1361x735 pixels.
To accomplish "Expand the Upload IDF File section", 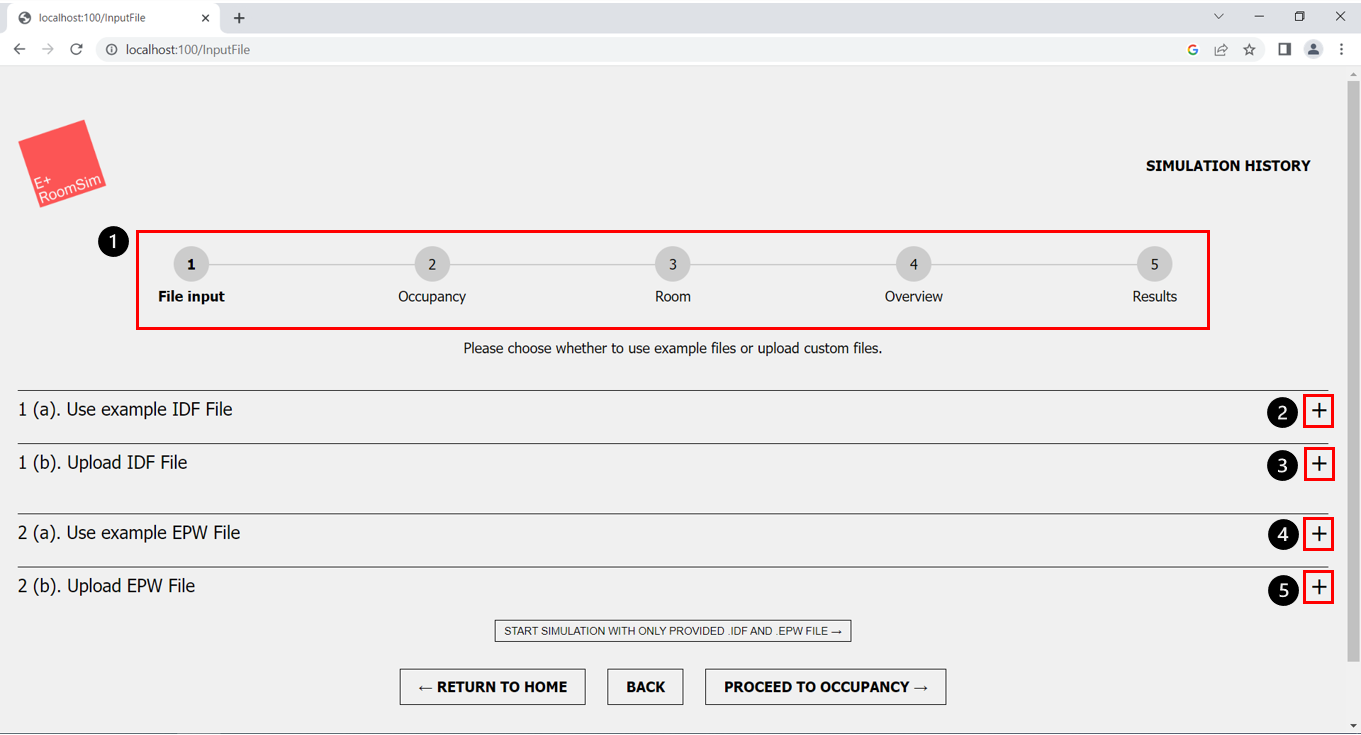I will click(1318, 464).
